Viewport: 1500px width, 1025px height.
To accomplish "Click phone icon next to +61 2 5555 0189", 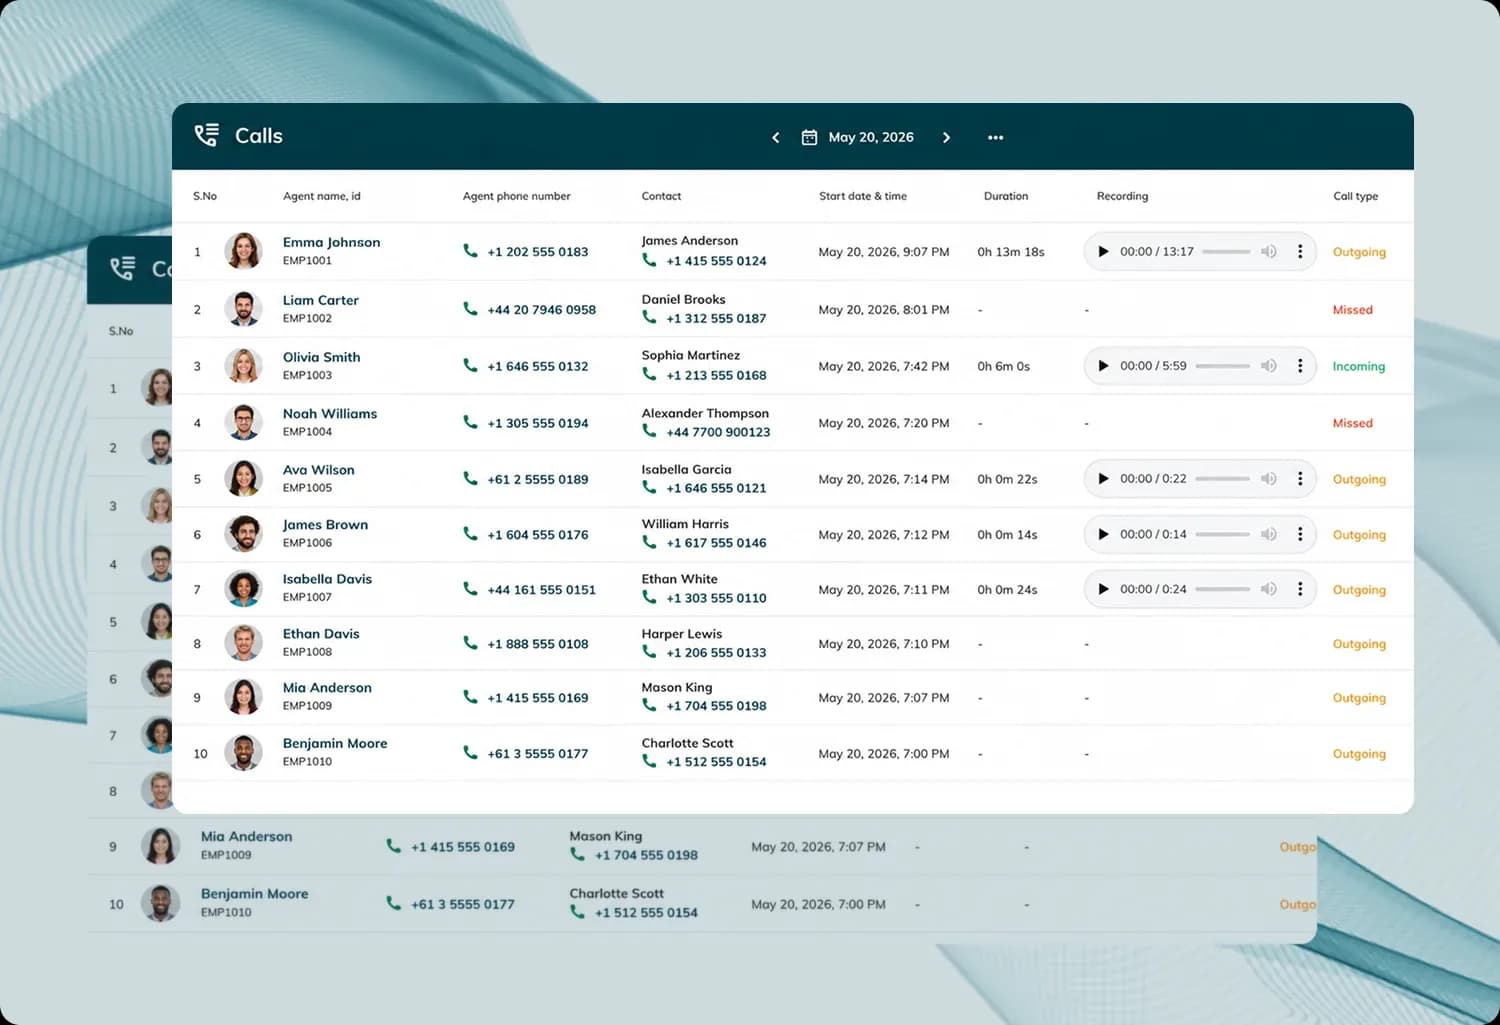I will [470, 478].
